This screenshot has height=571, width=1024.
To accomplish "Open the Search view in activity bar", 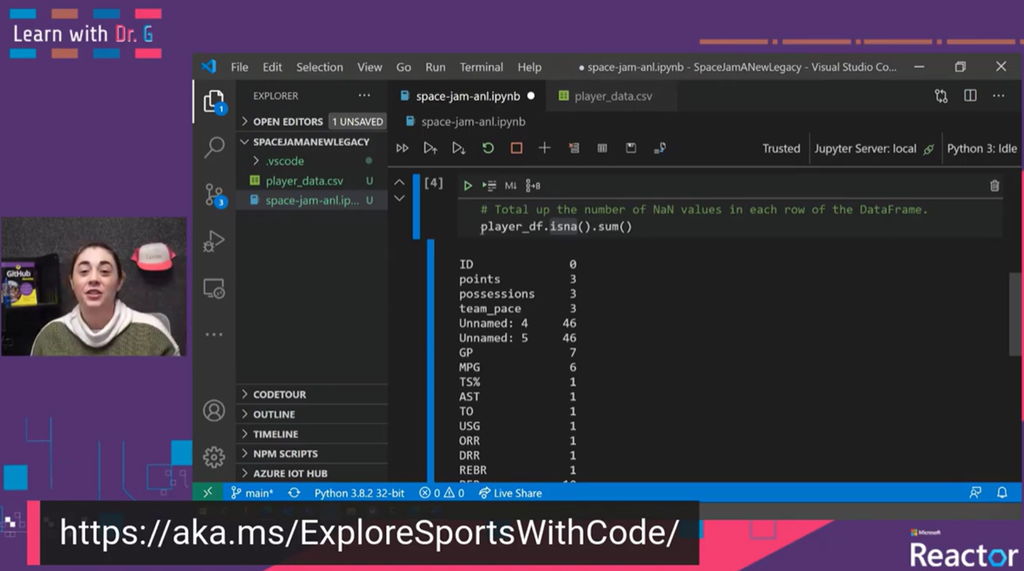I will click(x=214, y=148).
